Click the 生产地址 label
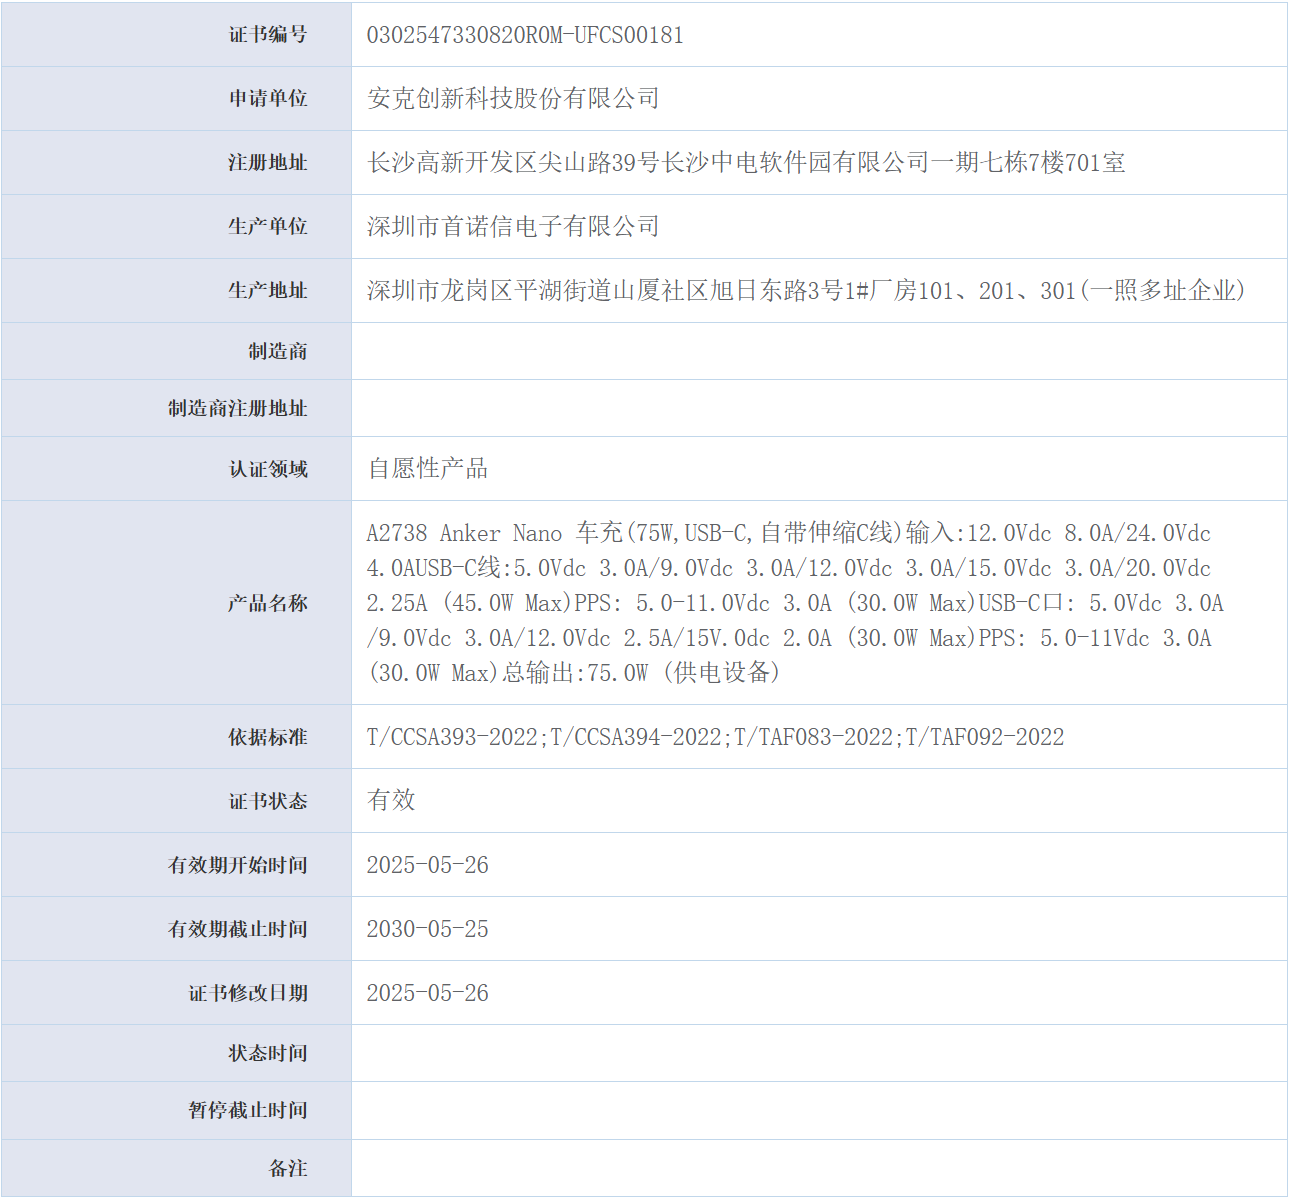This screenshot has width=1289, height=1198. (x=268, y=291)
